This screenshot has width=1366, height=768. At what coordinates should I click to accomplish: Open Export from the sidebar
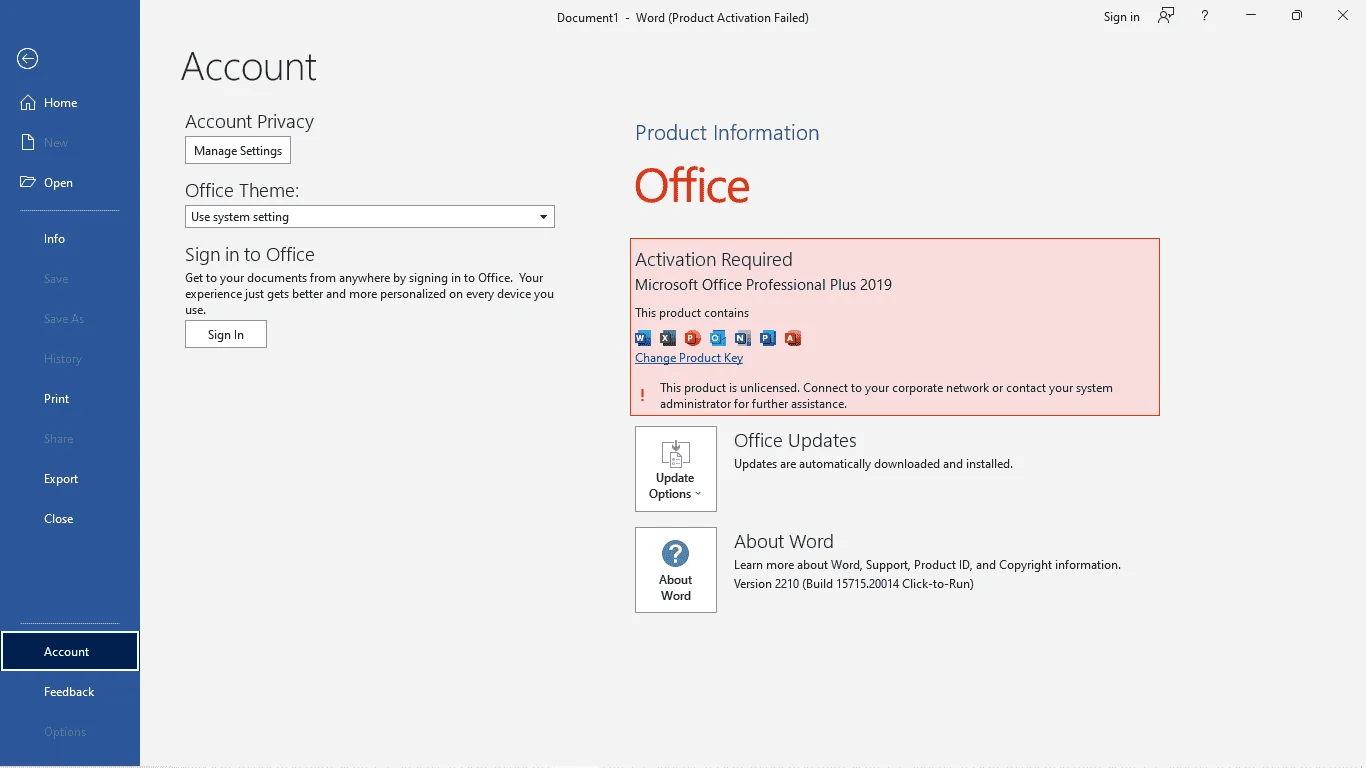[x=70, y=479]
